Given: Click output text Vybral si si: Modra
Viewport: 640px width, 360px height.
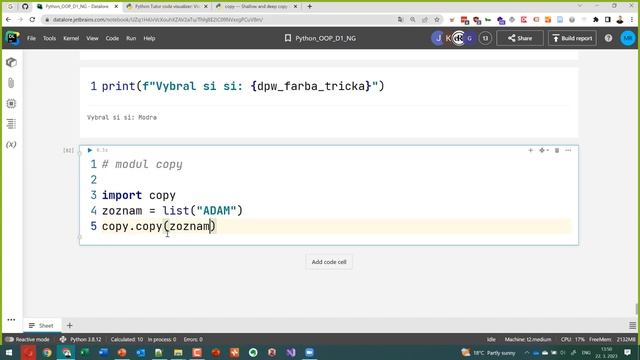Looking at the screenshot, I should (x=122, y=117).
